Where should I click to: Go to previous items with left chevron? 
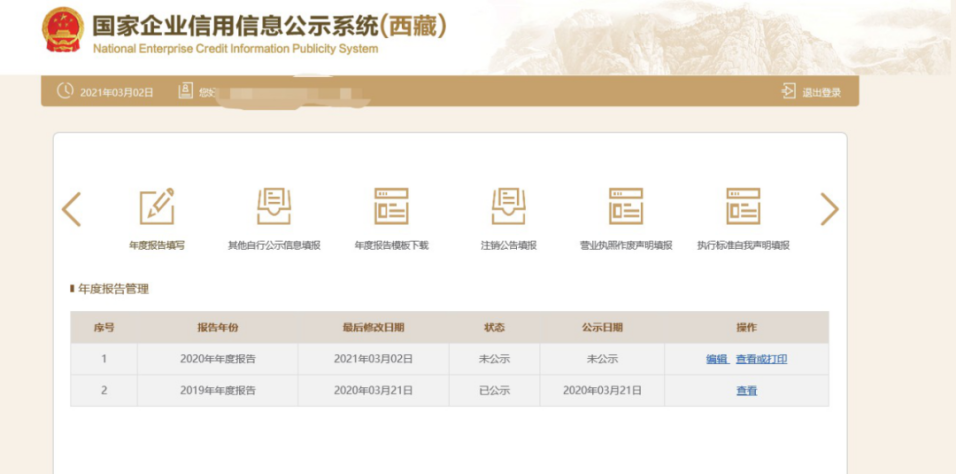pos(71,209)
